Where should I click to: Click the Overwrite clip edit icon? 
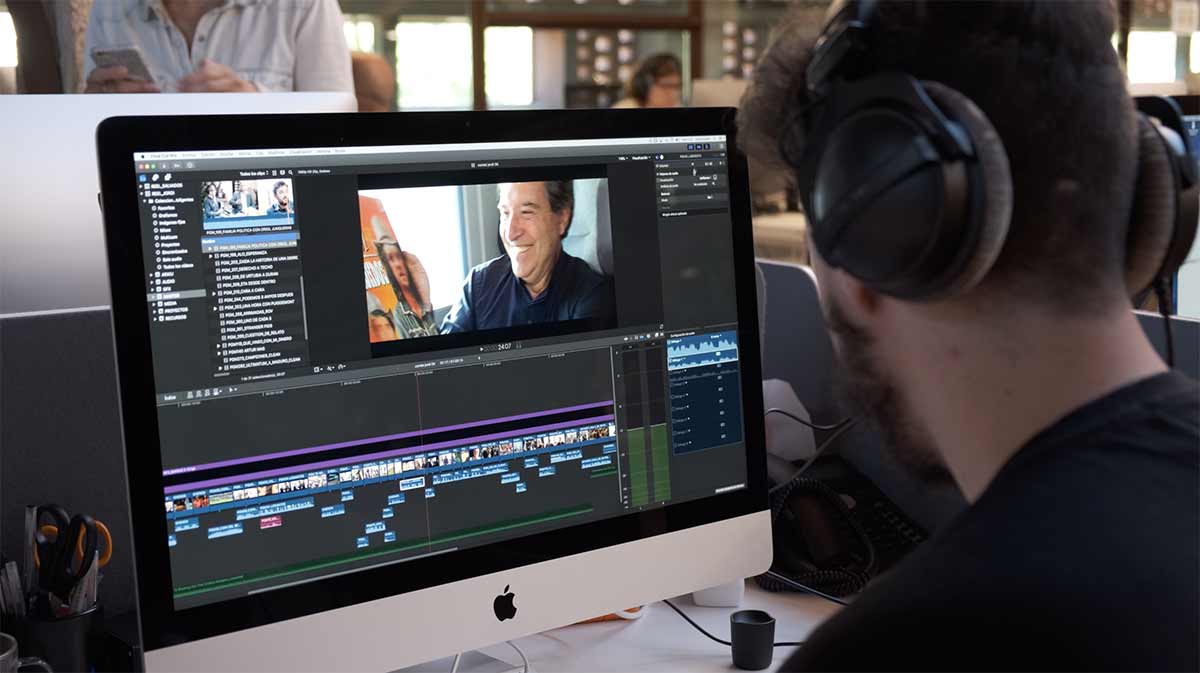pos(215,392)
